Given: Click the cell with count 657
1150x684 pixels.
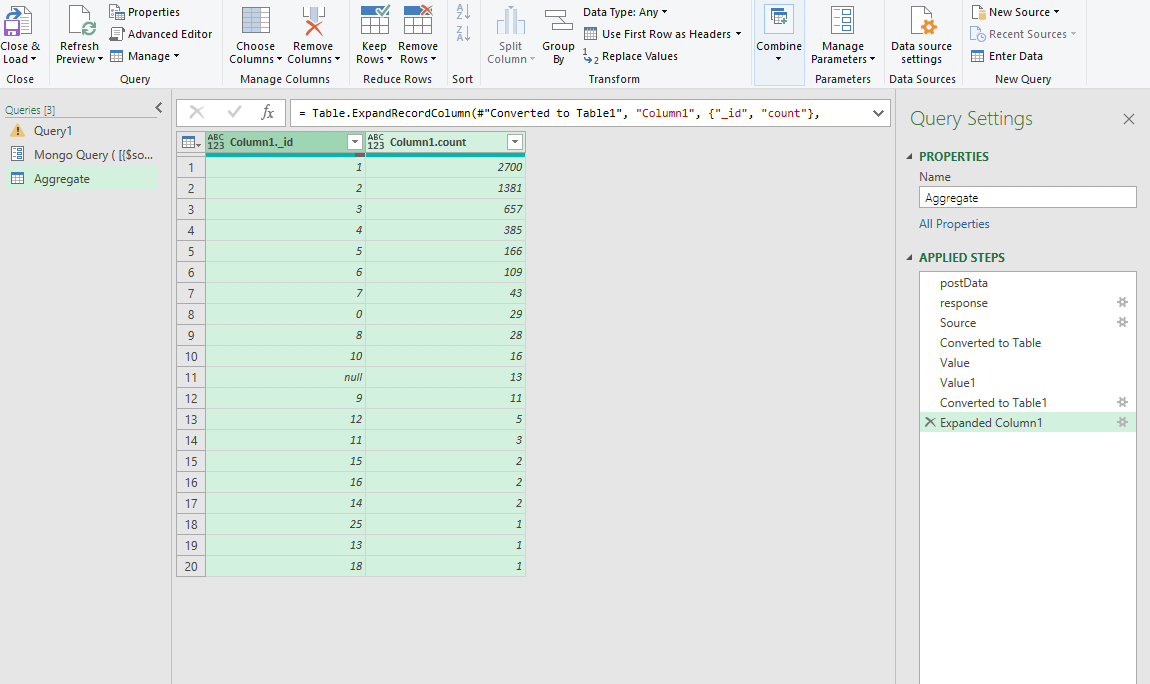Looking at the screenshot, I should coord(445,209).
